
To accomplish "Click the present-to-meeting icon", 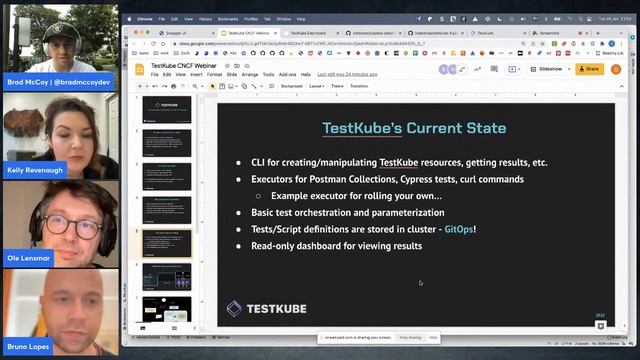I will [513, 69].
